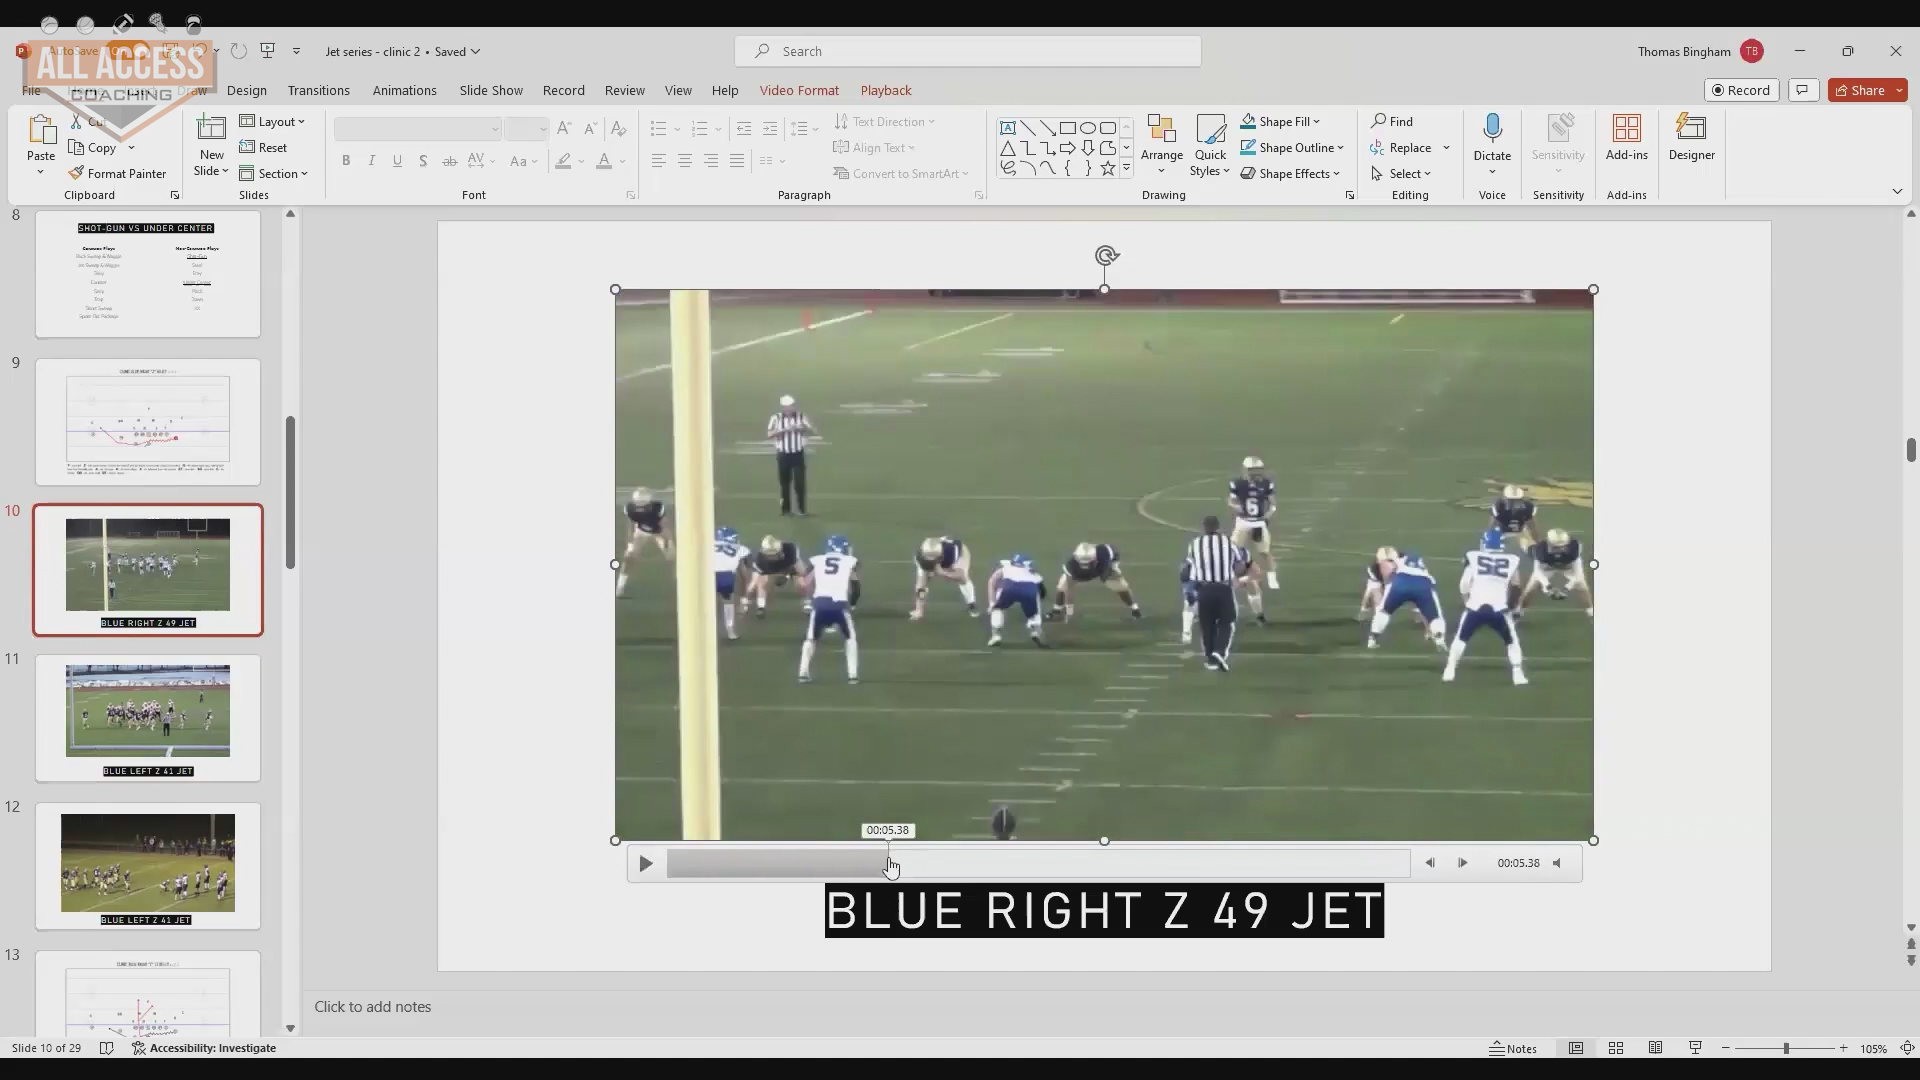Viewport: 1920px width, 1080px height.
Task: Click the Format Painter button
Action: pyautogui.click(x=116, y=173)
